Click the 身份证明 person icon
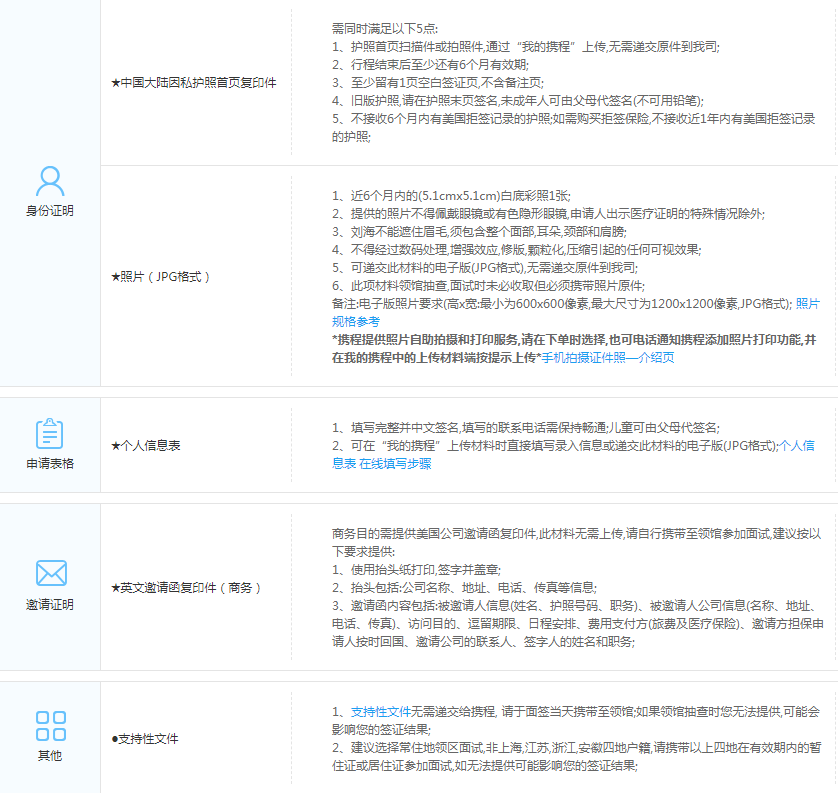This screenshot has height=793, width=838. click(x=50, y=181)
